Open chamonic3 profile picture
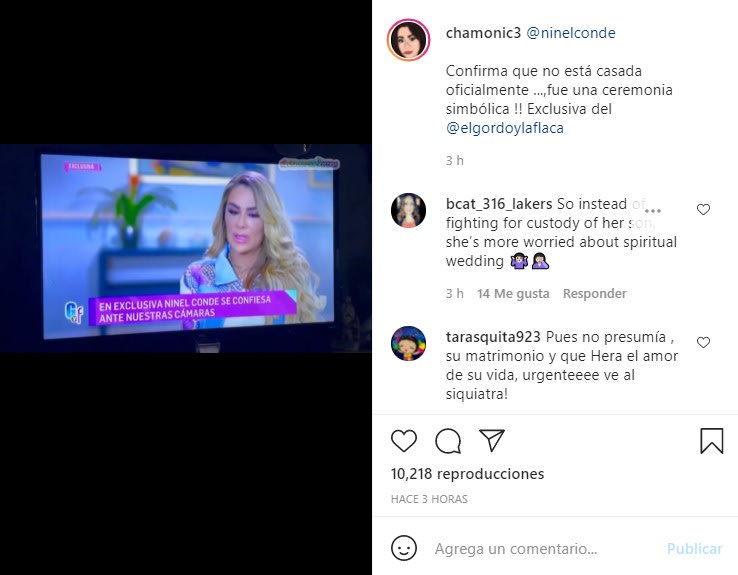The image size is (738, 575). coord(409,40)
